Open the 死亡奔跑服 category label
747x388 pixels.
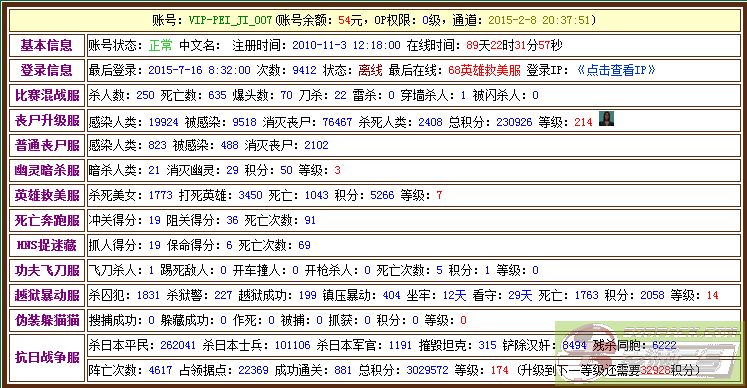pyautogui.click(x=47, y=220)
